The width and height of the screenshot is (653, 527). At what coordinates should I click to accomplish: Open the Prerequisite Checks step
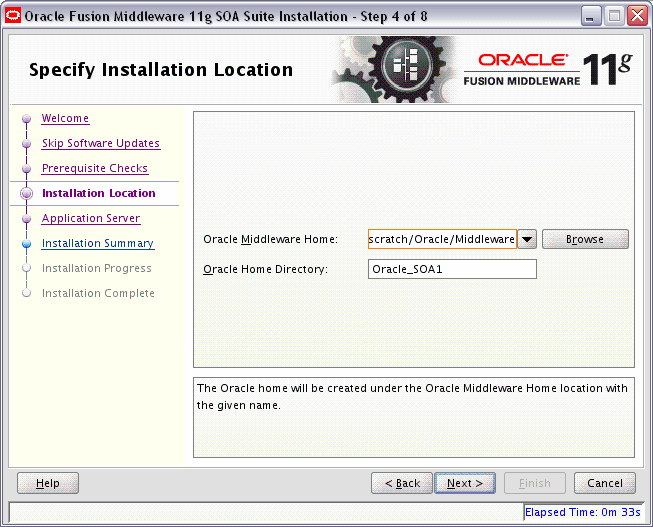pos(95,168)
